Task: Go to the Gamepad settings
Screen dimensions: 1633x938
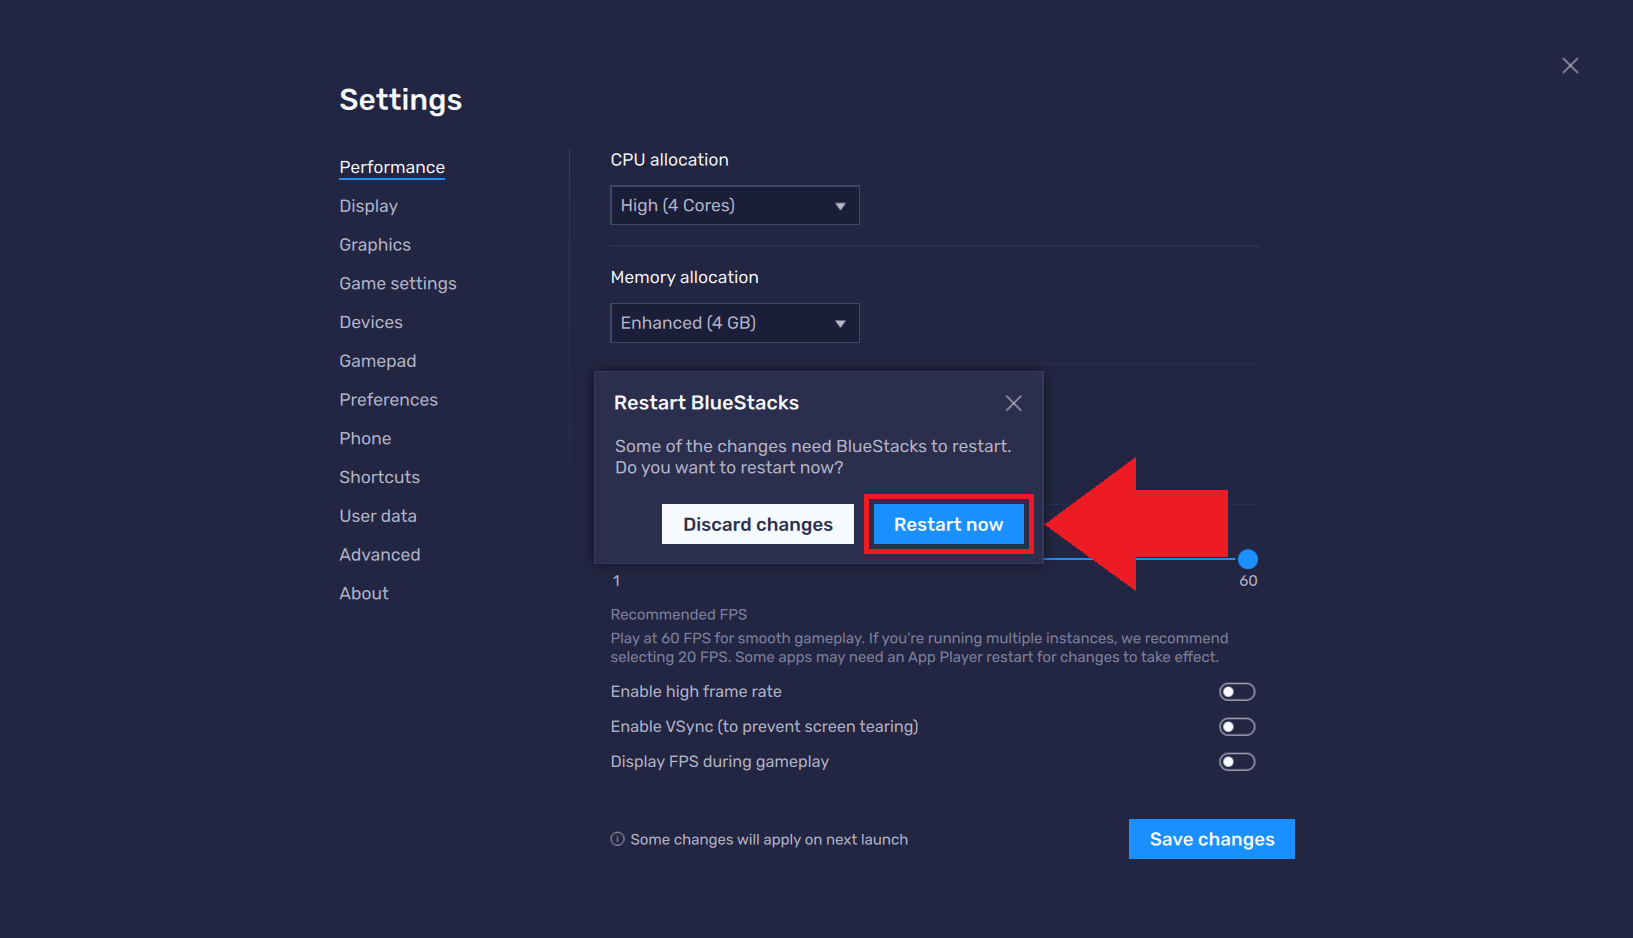Action: [x=377, y=360]
